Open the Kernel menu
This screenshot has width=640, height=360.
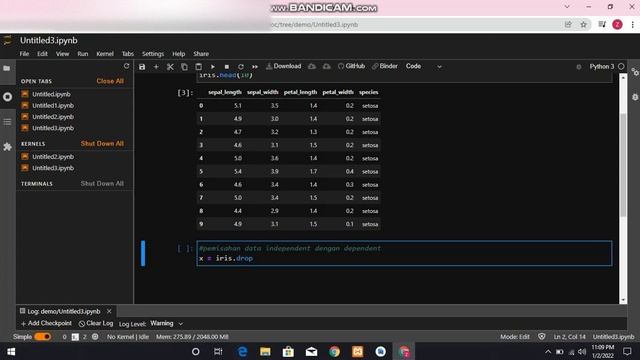tap(105, 54)
